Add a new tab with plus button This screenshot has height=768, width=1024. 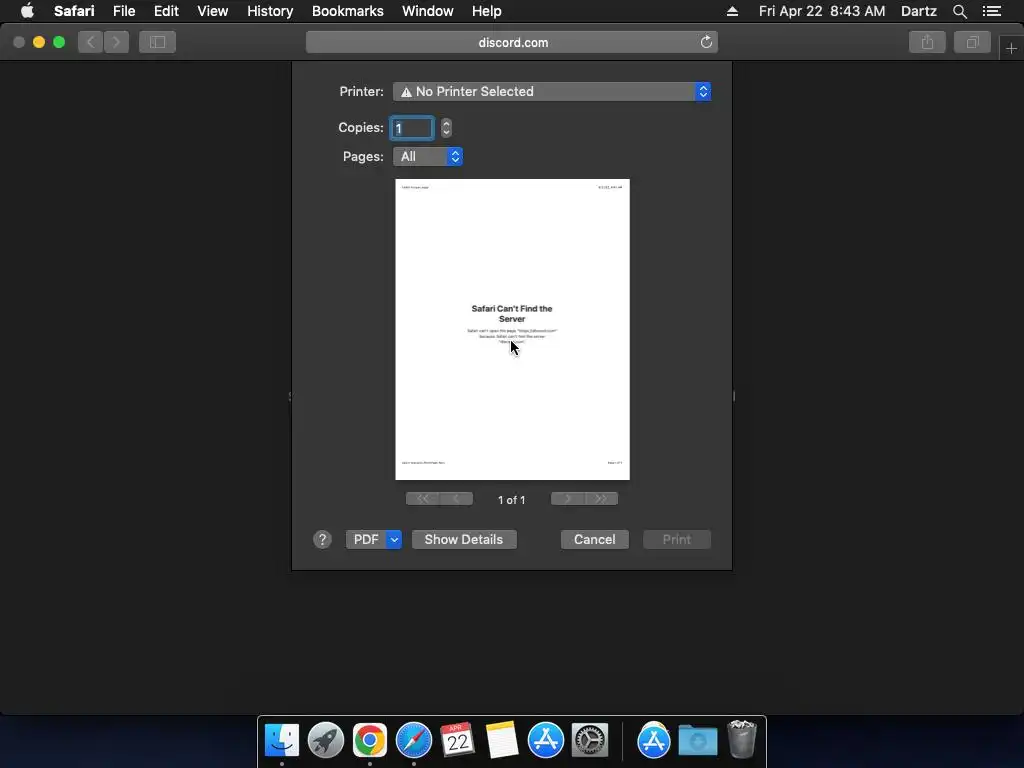pyautogui.click(x=1011, y=48)
